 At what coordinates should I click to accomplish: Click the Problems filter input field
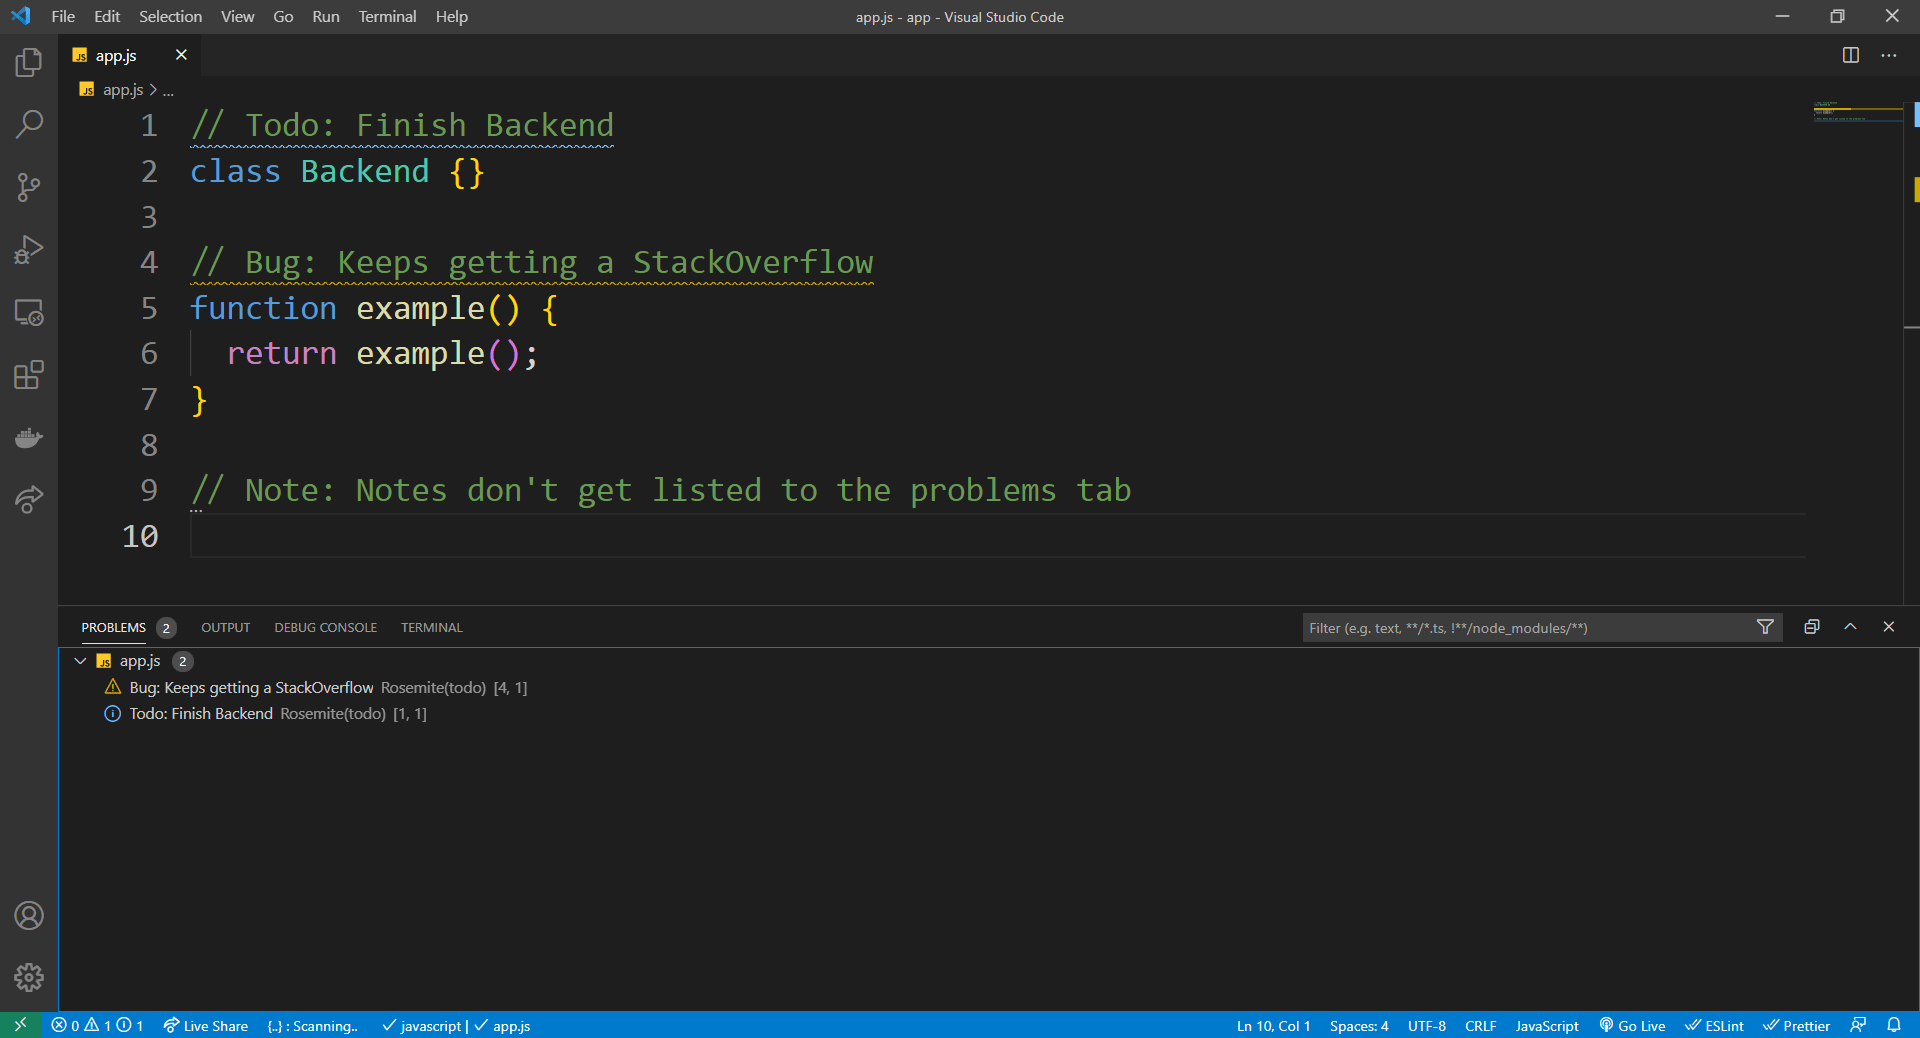tap(1500, 627)
